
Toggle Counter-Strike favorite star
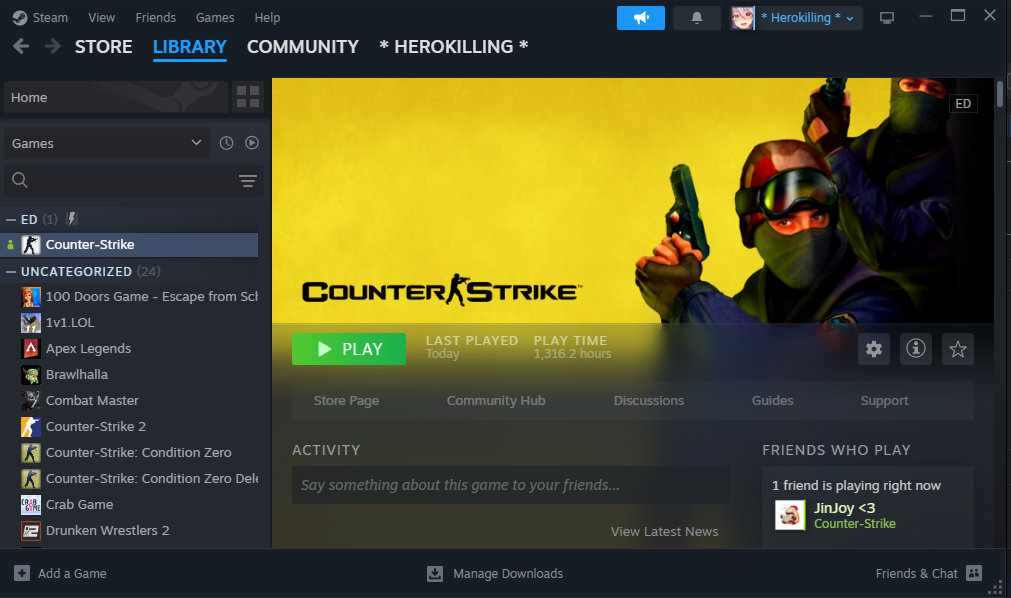point(958,349)
